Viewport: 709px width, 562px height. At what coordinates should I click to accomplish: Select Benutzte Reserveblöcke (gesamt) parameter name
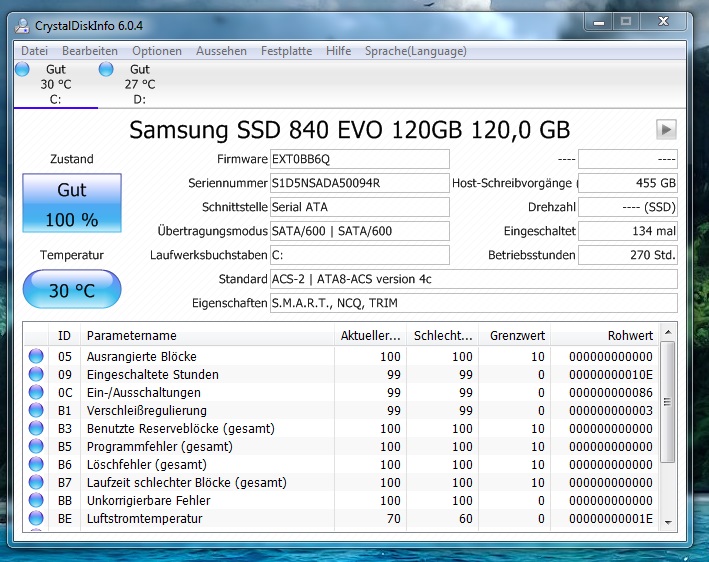pyautogui.click(x=181, y=428)
